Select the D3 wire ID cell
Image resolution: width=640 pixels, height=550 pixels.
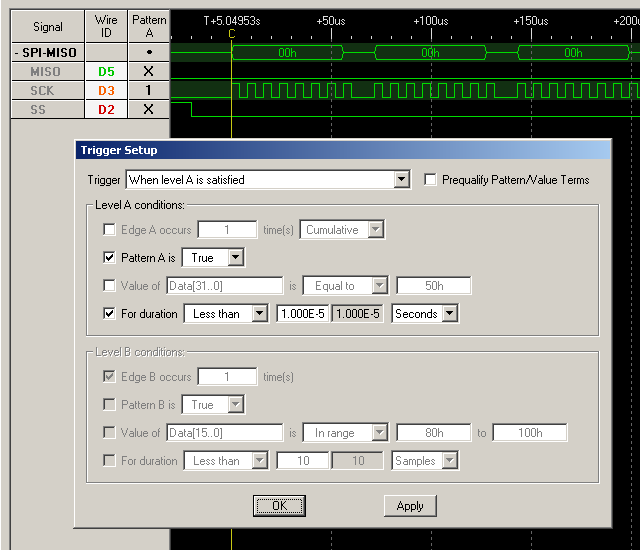106,91
